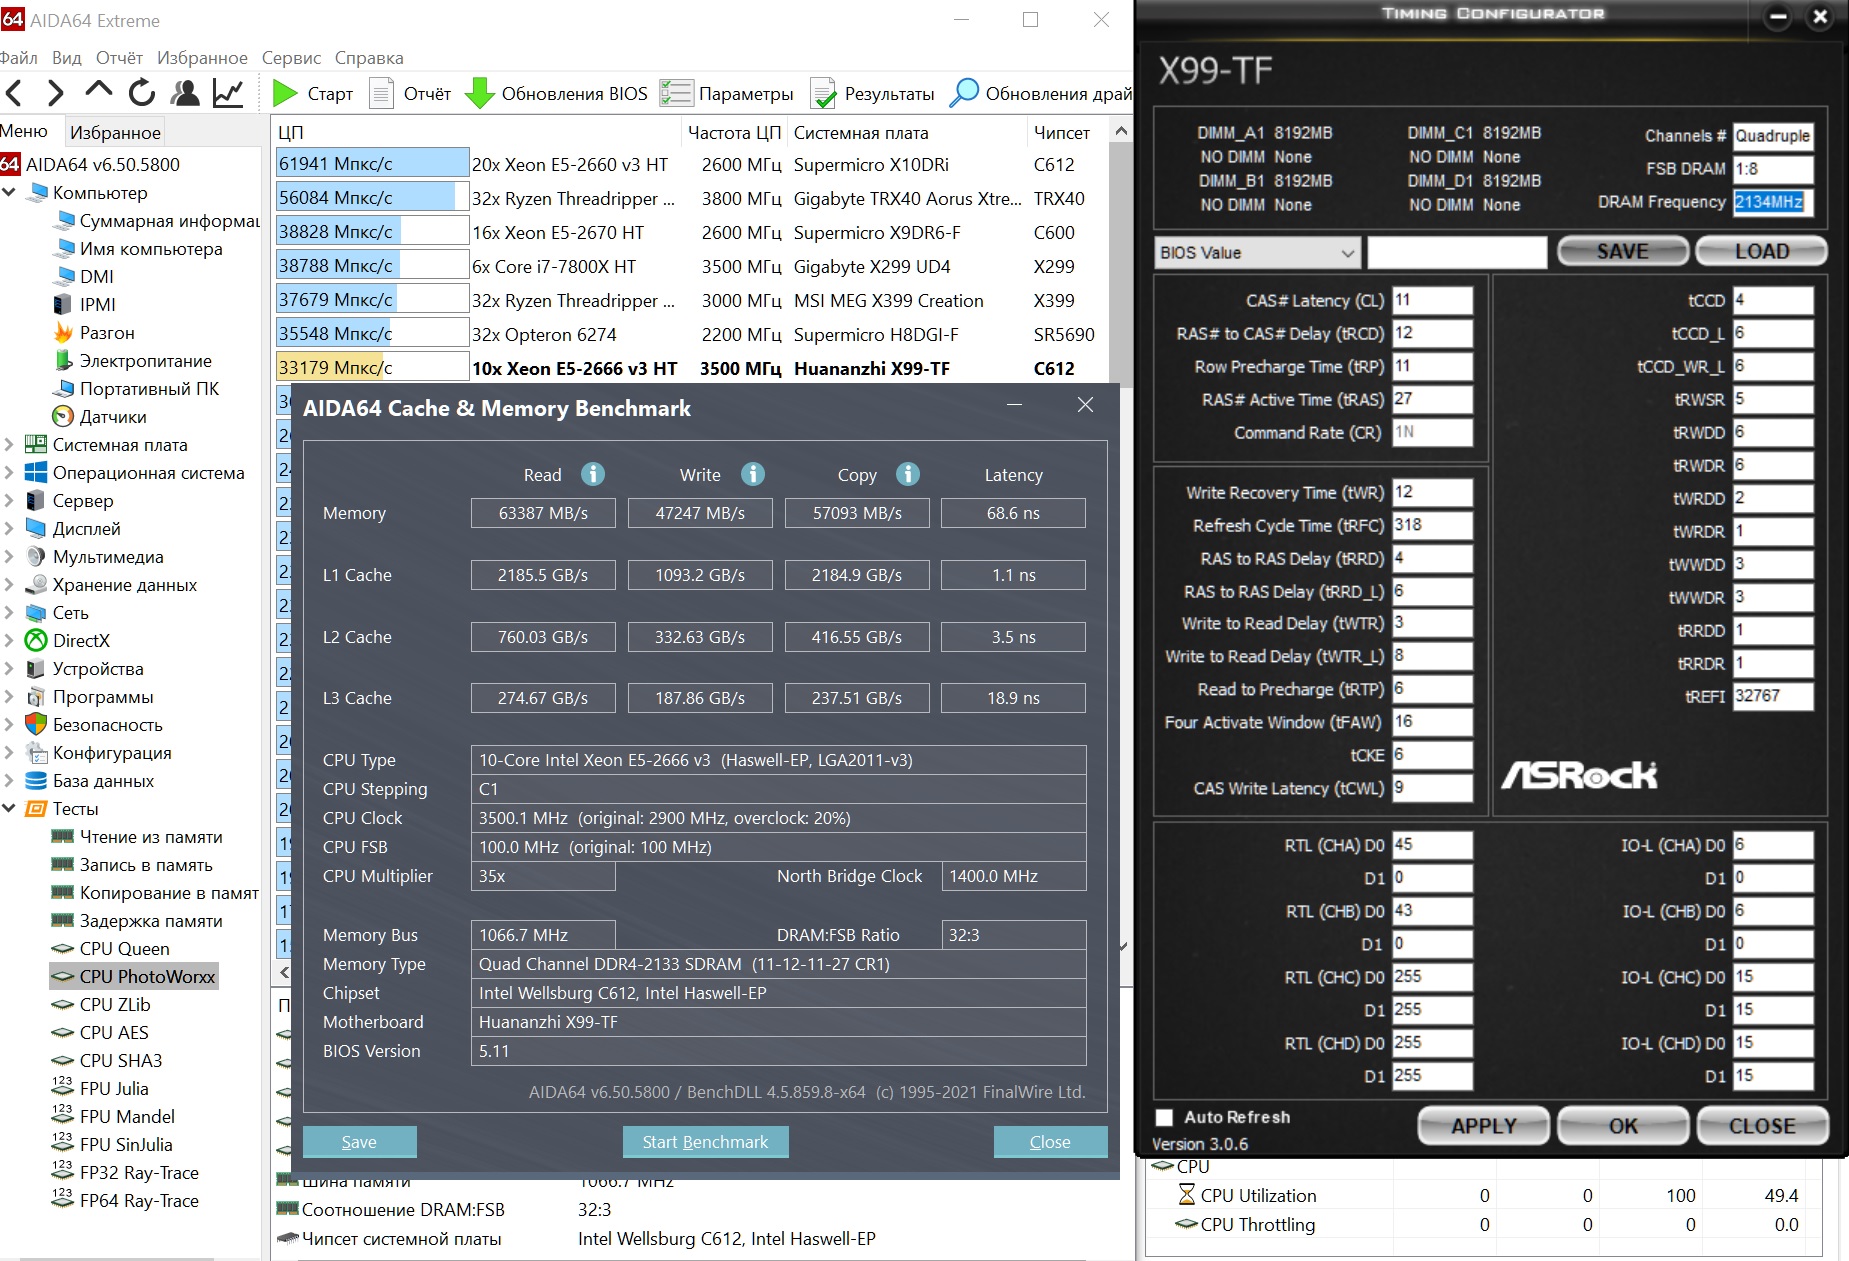Image resolution: width=1849 pixels, height=1261 pixels.
Task: Open Параметры settings toolbar icon
Action: [x=676, y=93]
